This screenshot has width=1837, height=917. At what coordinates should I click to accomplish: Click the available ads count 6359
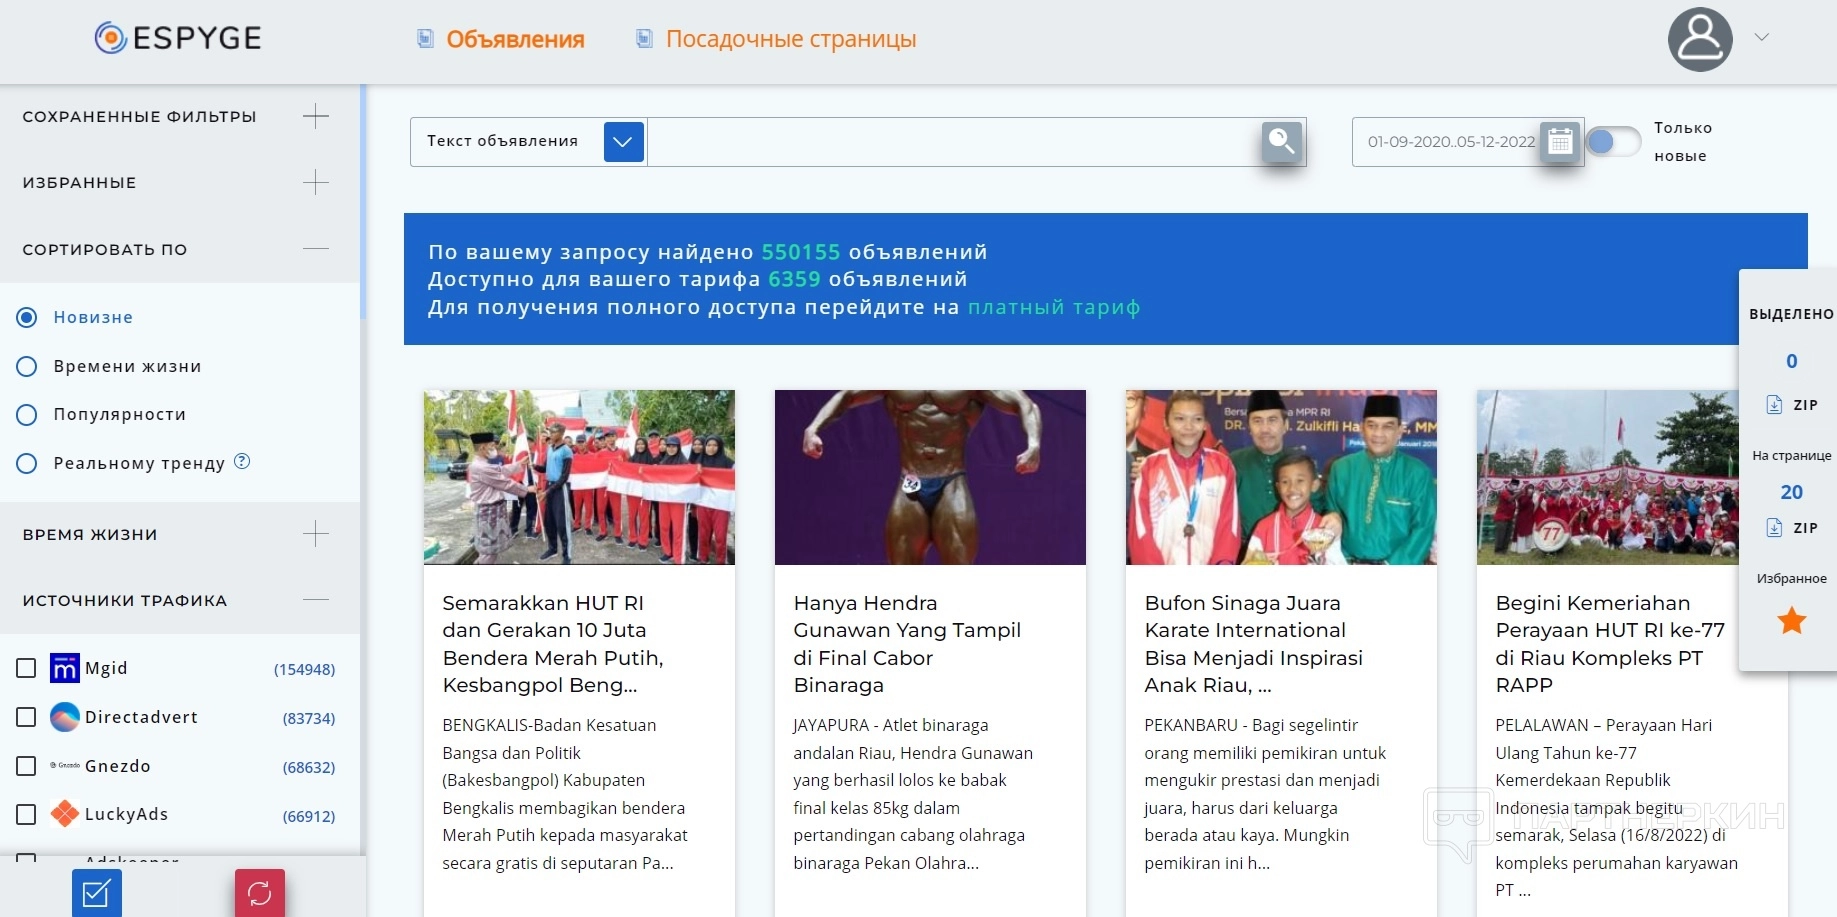click(x=794, y=279)
